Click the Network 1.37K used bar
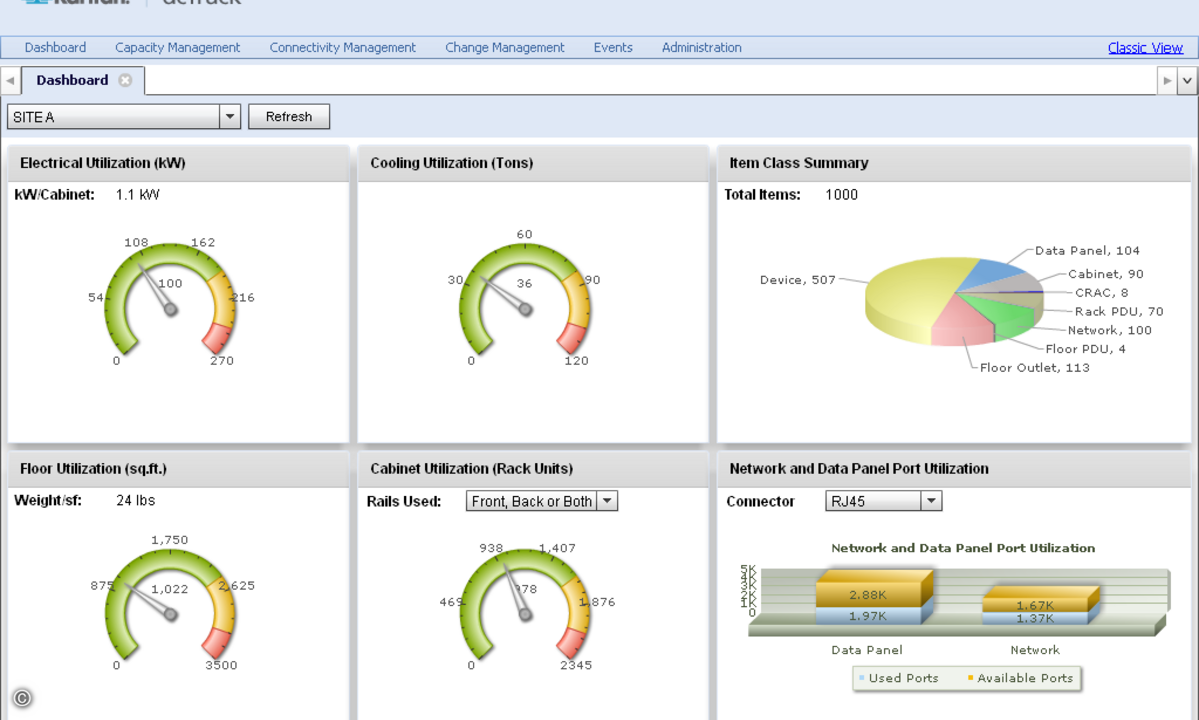Screen dimensions: 1199x720 pyautogui.click(x=1035, y=618)
